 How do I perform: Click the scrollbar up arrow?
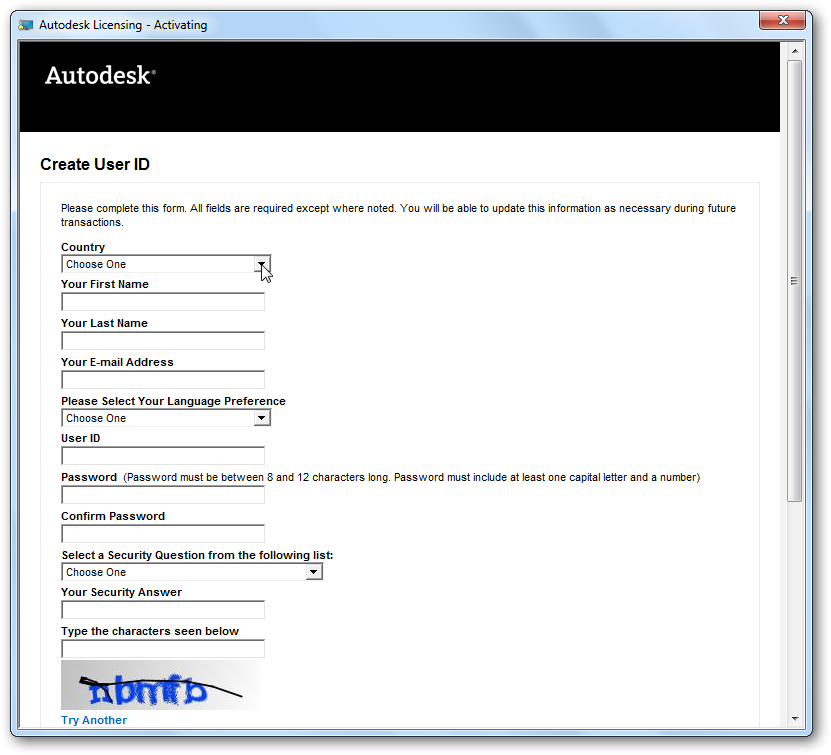[794, 51]
